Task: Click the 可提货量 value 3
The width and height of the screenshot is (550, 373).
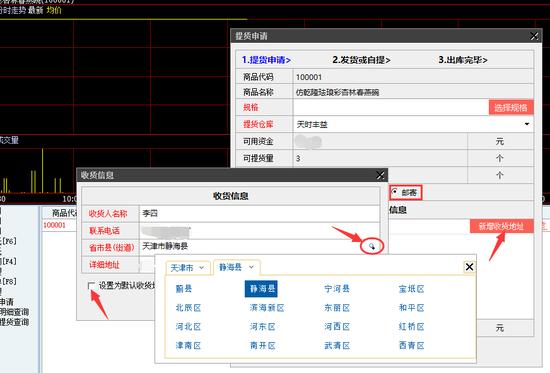Action: pos(298,159)
